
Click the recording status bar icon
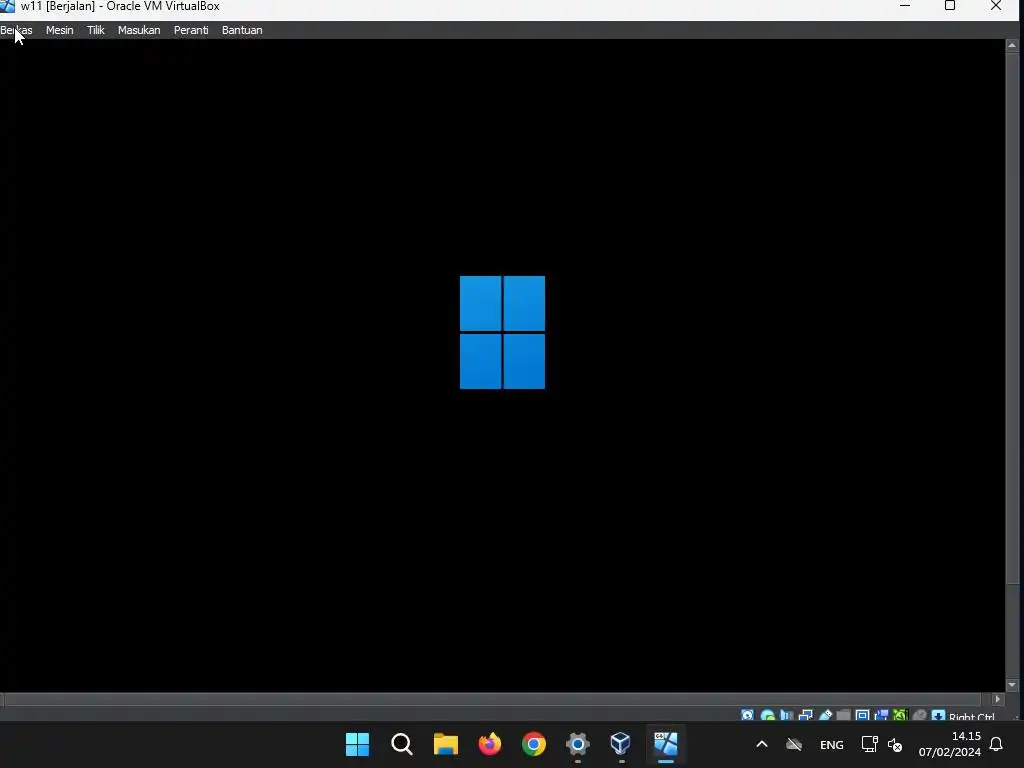pyautogui.click(x=882, y=715)
